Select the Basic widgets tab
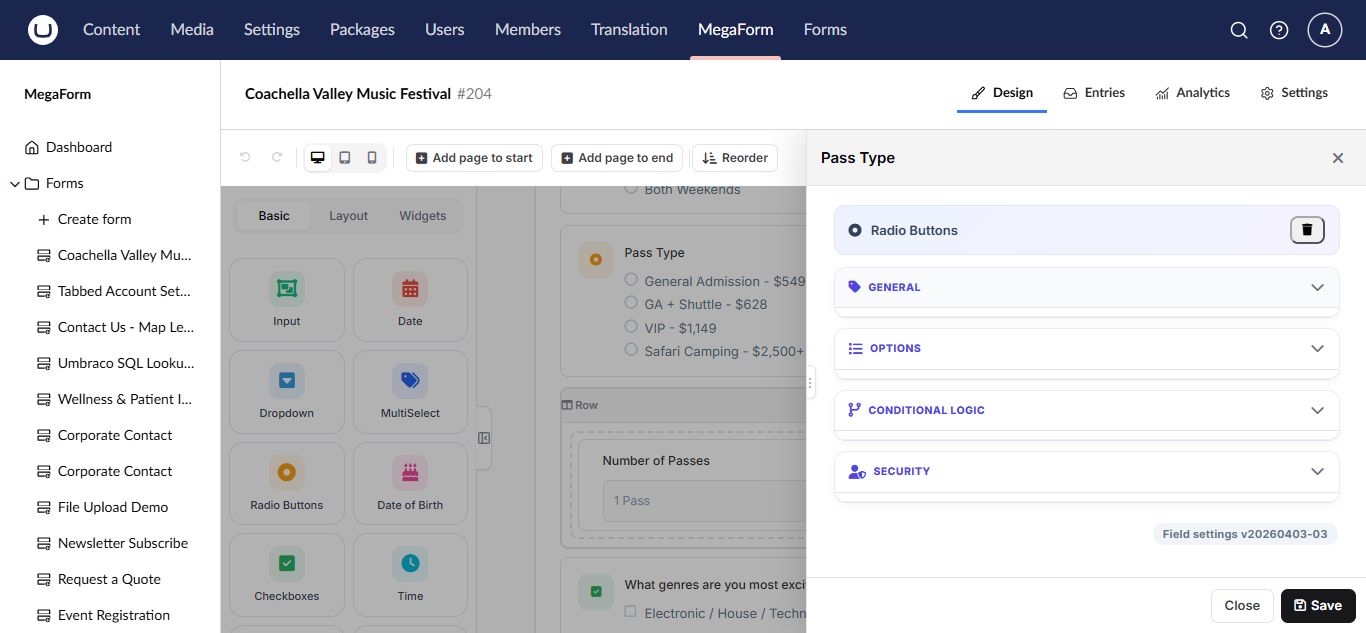The image size is (1366, 633). 274,216
